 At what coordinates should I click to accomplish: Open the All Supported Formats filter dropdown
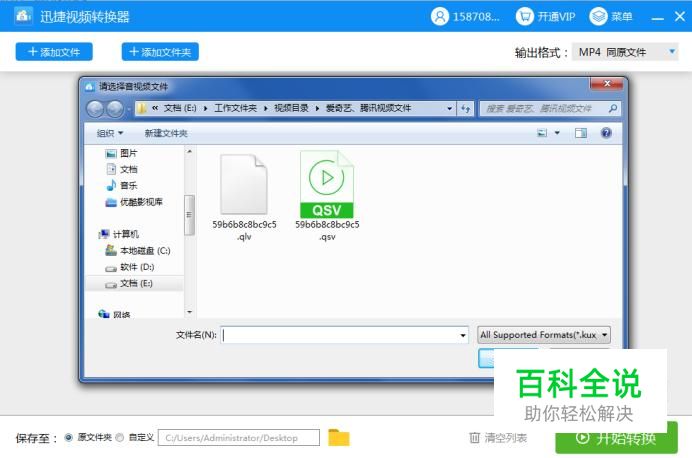pos(544,335)
